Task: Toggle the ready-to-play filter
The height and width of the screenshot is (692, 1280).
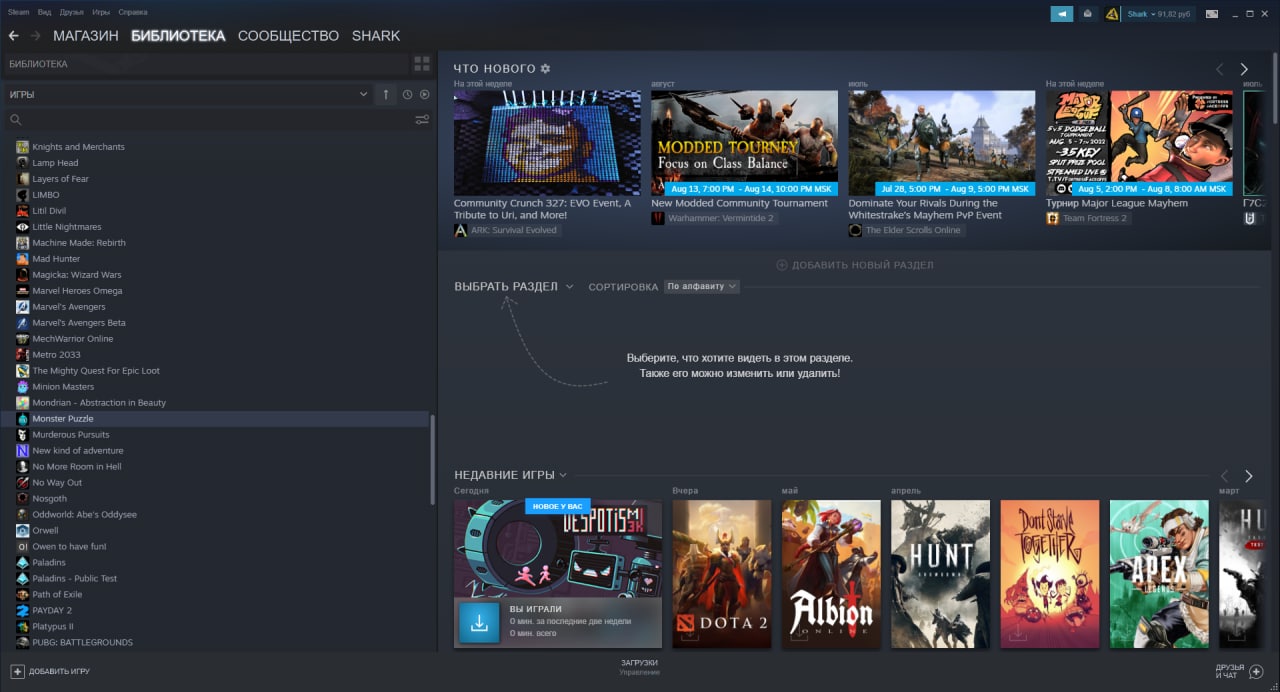Action: coord(424,94)
